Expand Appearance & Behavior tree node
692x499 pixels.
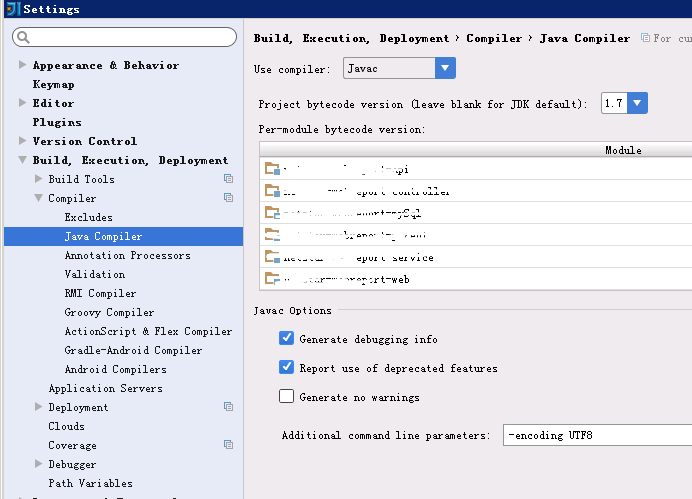tap(23, 65)
